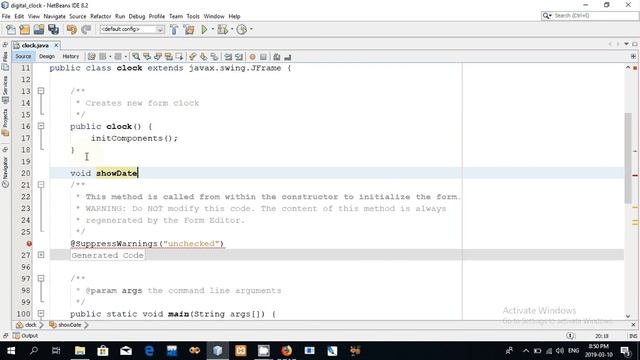640x360 pixels.
Task: Collapse the main method fold on line 100
Action: point(41,313)
